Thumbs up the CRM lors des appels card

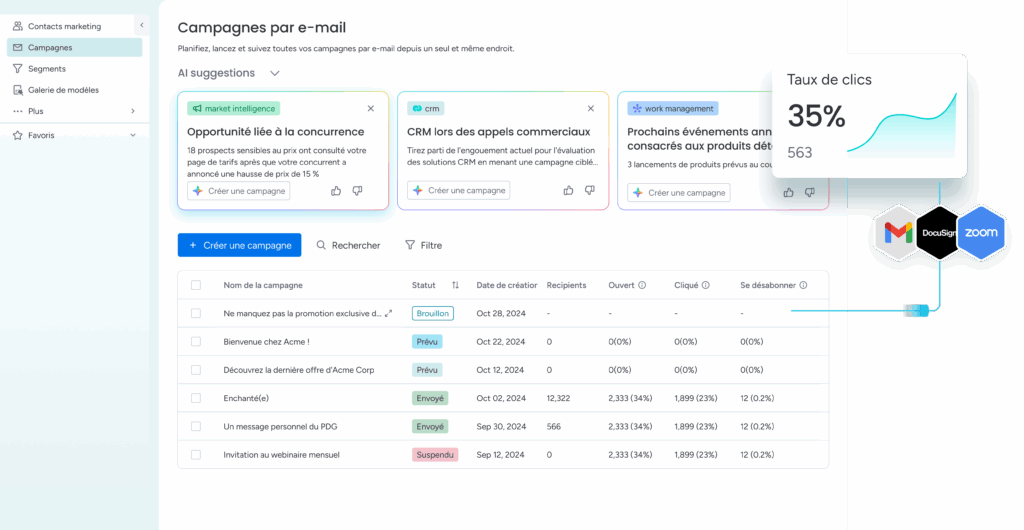(x=569, y=191)
